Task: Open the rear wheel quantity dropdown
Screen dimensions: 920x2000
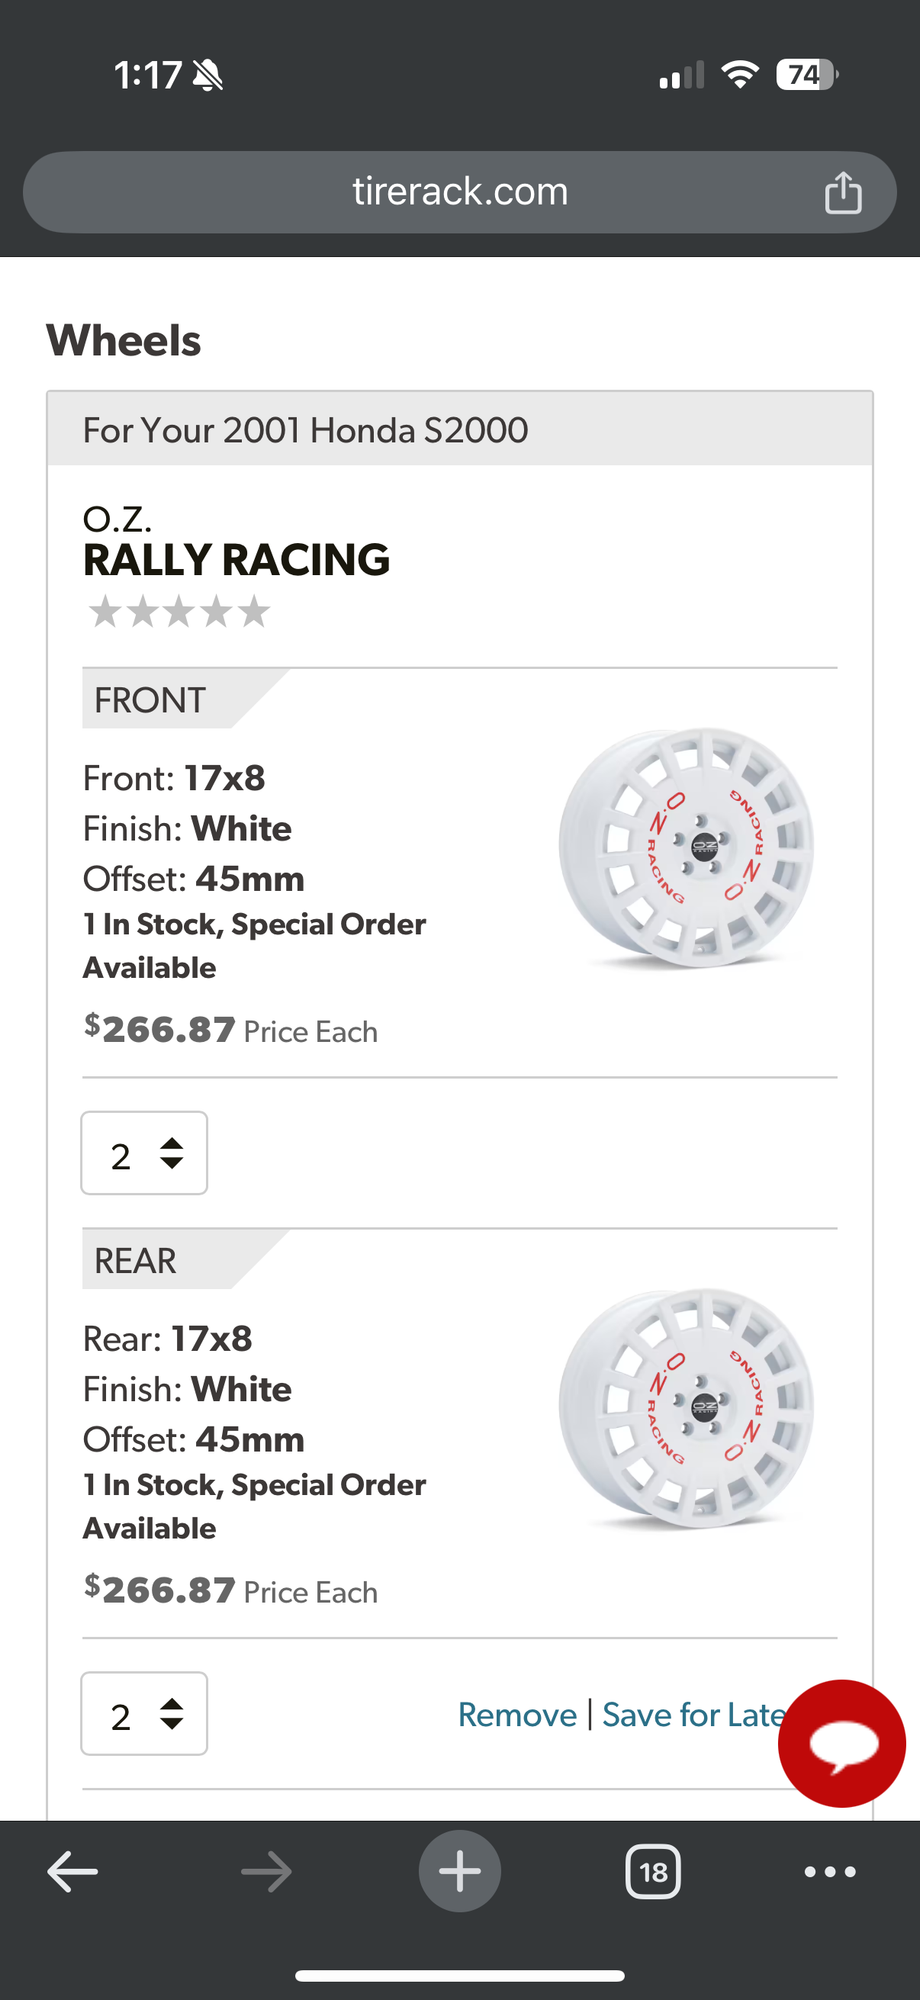Action: (144, 1713)
